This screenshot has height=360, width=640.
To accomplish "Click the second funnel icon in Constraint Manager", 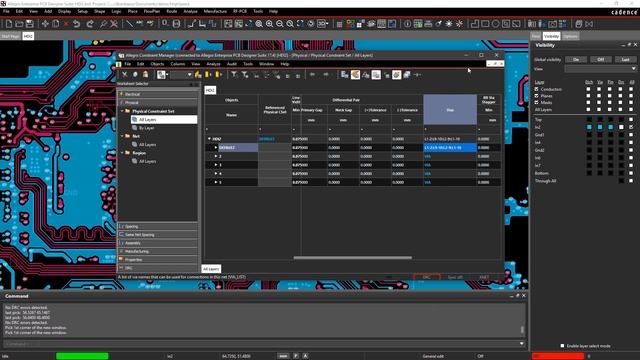I will [x=244, y=75].
